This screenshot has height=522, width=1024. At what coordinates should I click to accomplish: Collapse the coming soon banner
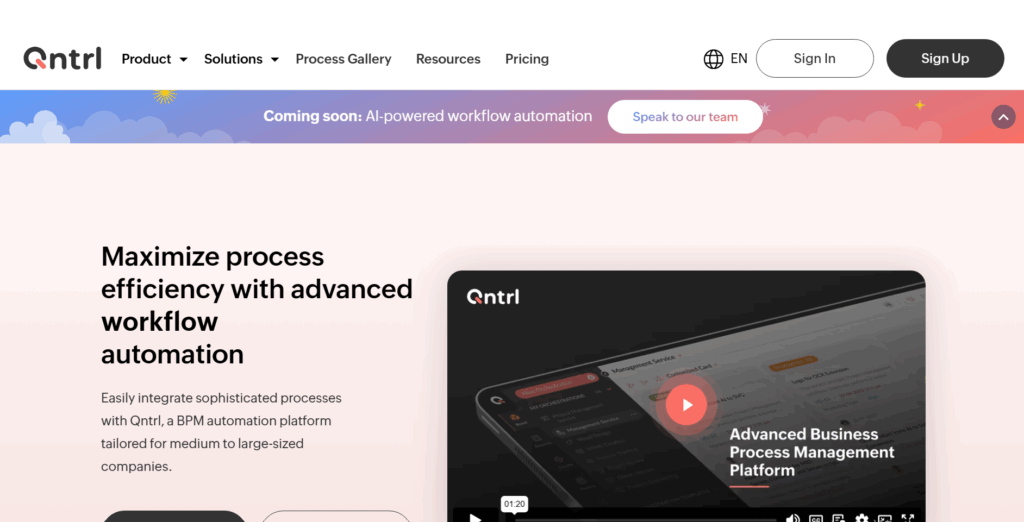pyautogui.click(x=1003, y=117)
